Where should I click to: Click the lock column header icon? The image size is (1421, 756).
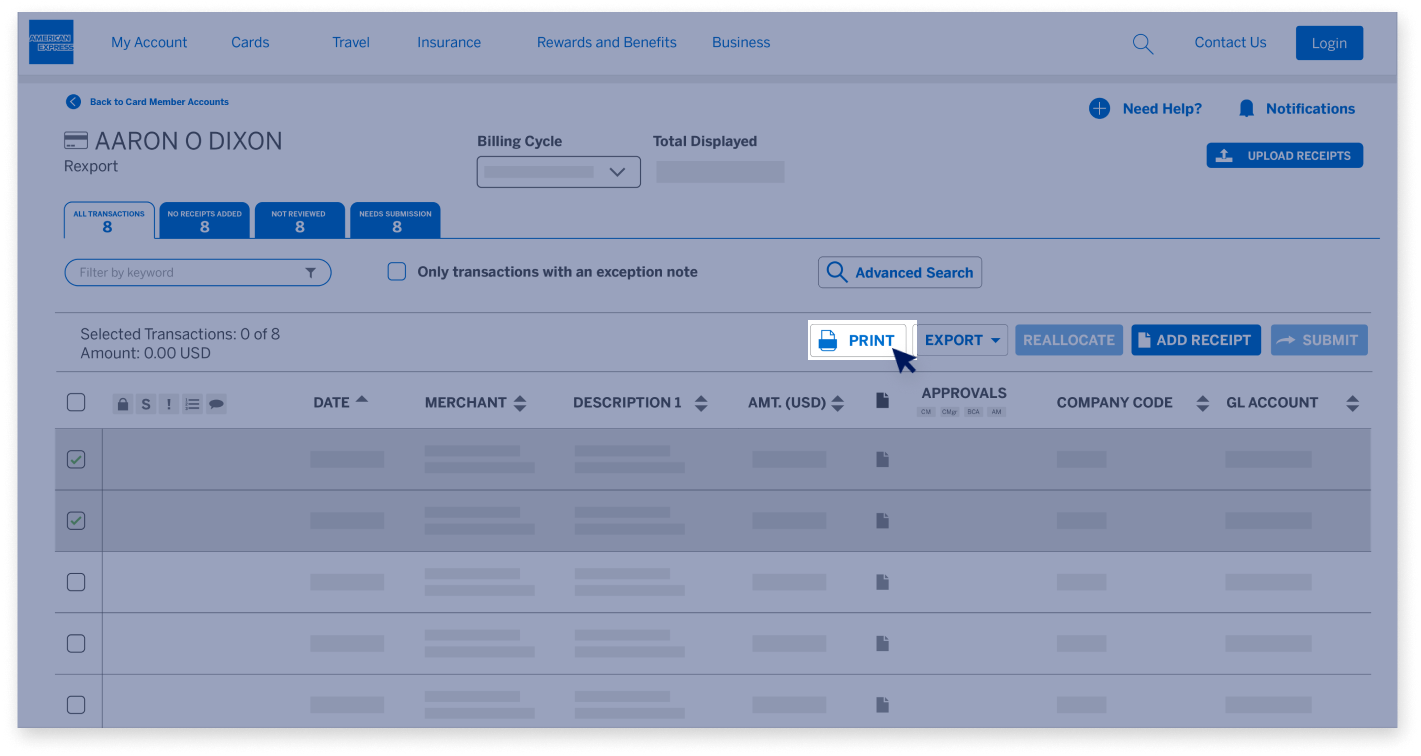(122, 403)
